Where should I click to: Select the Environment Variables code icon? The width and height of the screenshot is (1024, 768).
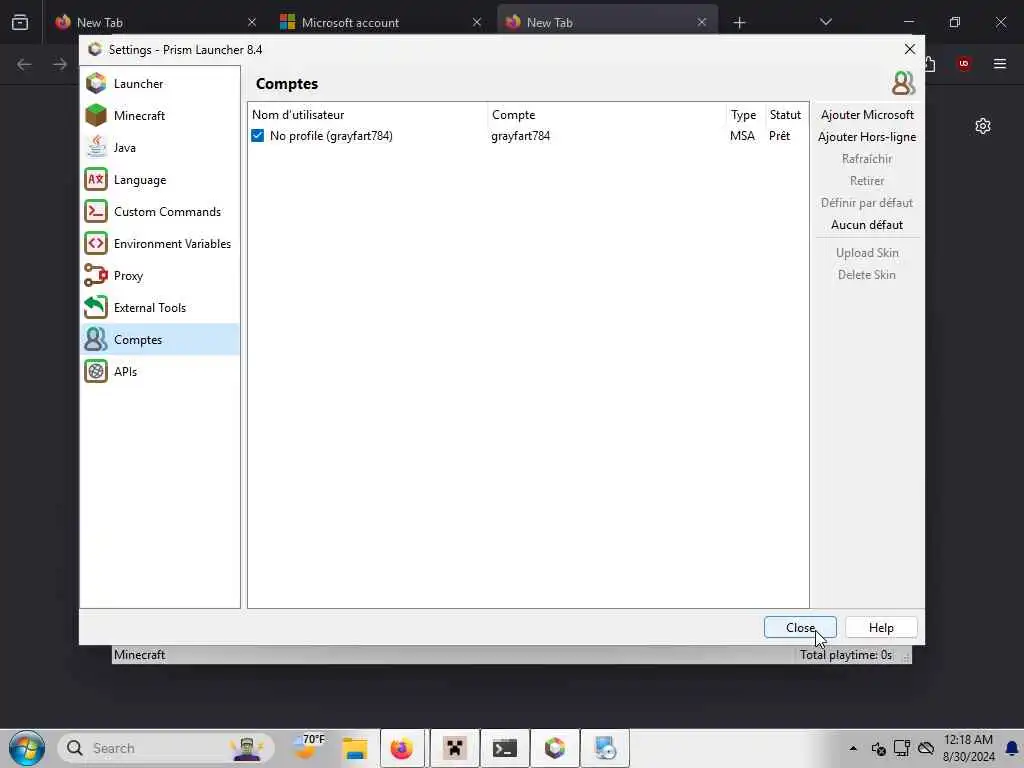[96, 244]
